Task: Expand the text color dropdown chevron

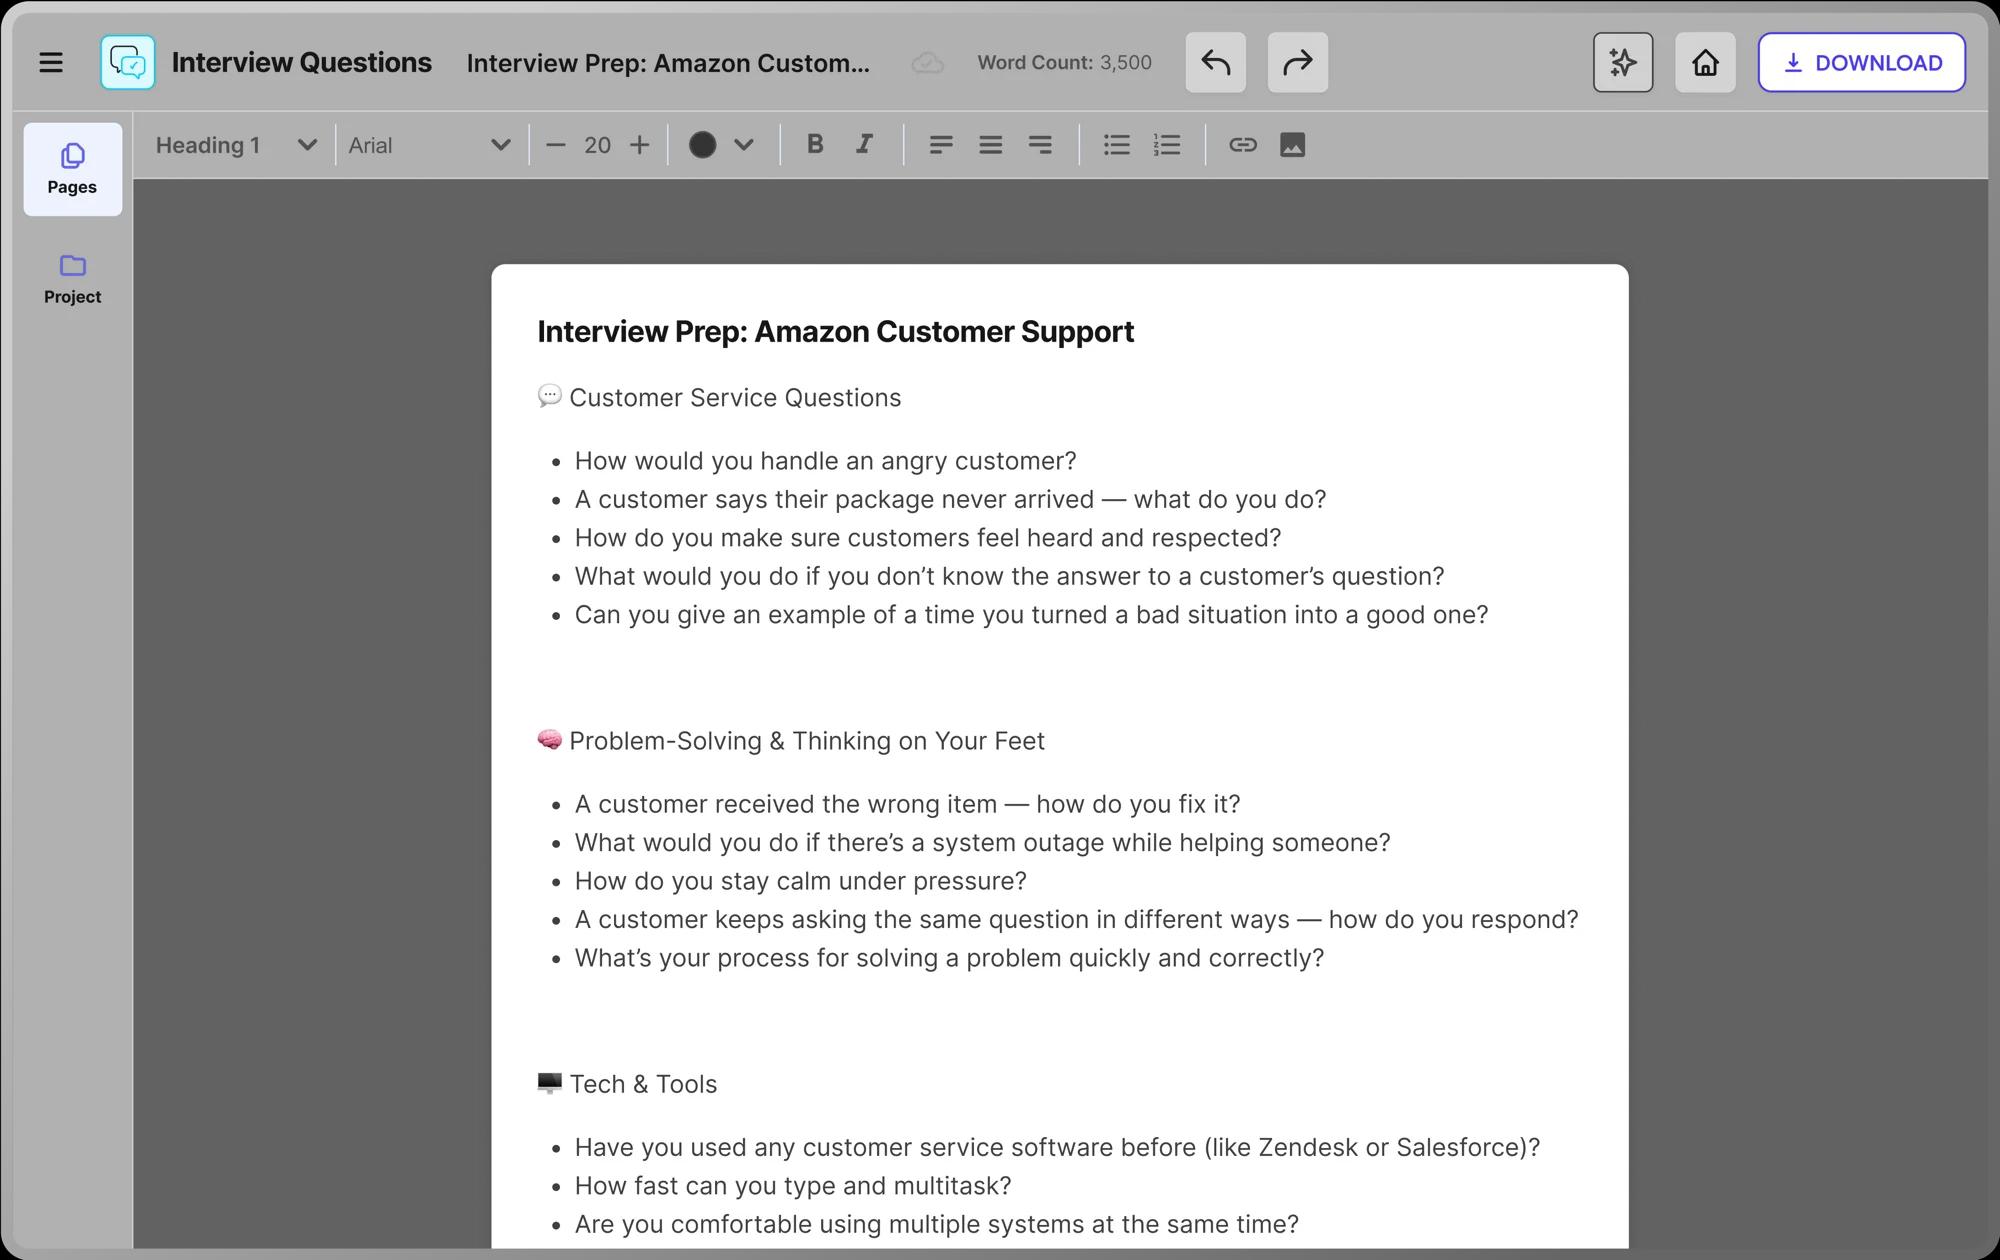Action: coord(743,145)
